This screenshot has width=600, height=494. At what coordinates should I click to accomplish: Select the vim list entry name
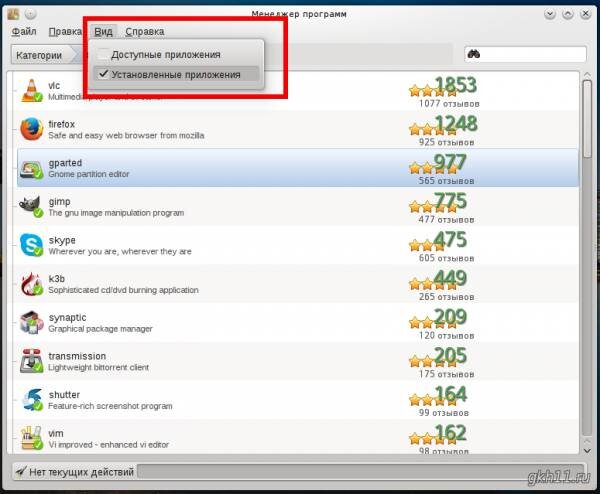[56, 434]
